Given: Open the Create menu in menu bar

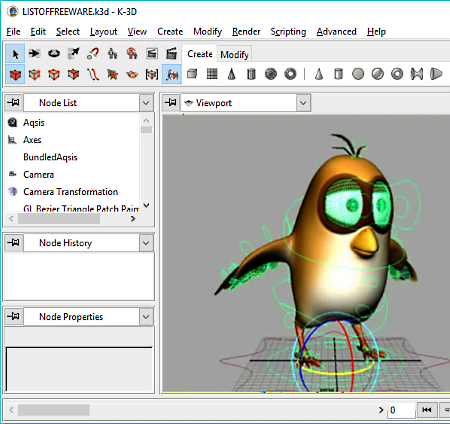Looking at the screenshot, I should pyautogui.click(x=170, y=32).
